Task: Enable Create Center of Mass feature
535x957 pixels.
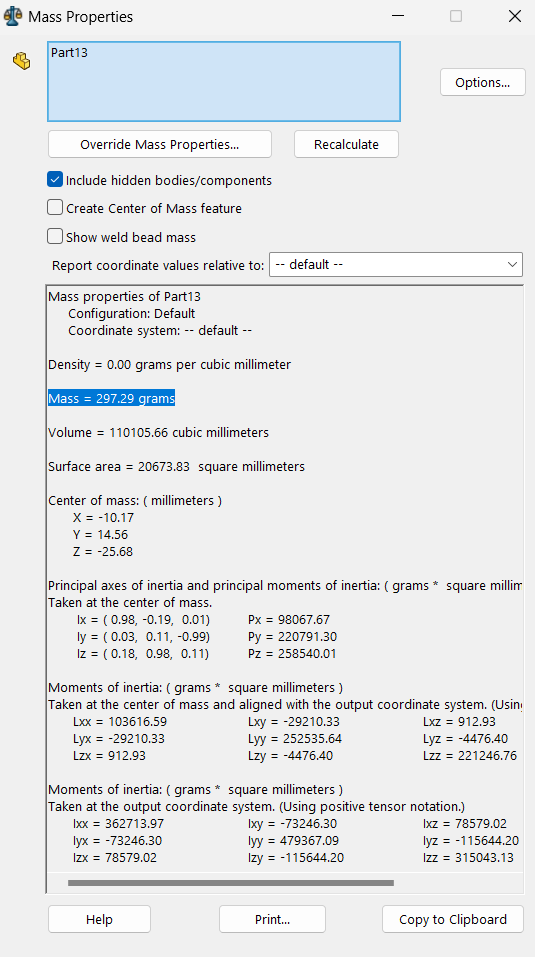Action: [x=55, y=208]
